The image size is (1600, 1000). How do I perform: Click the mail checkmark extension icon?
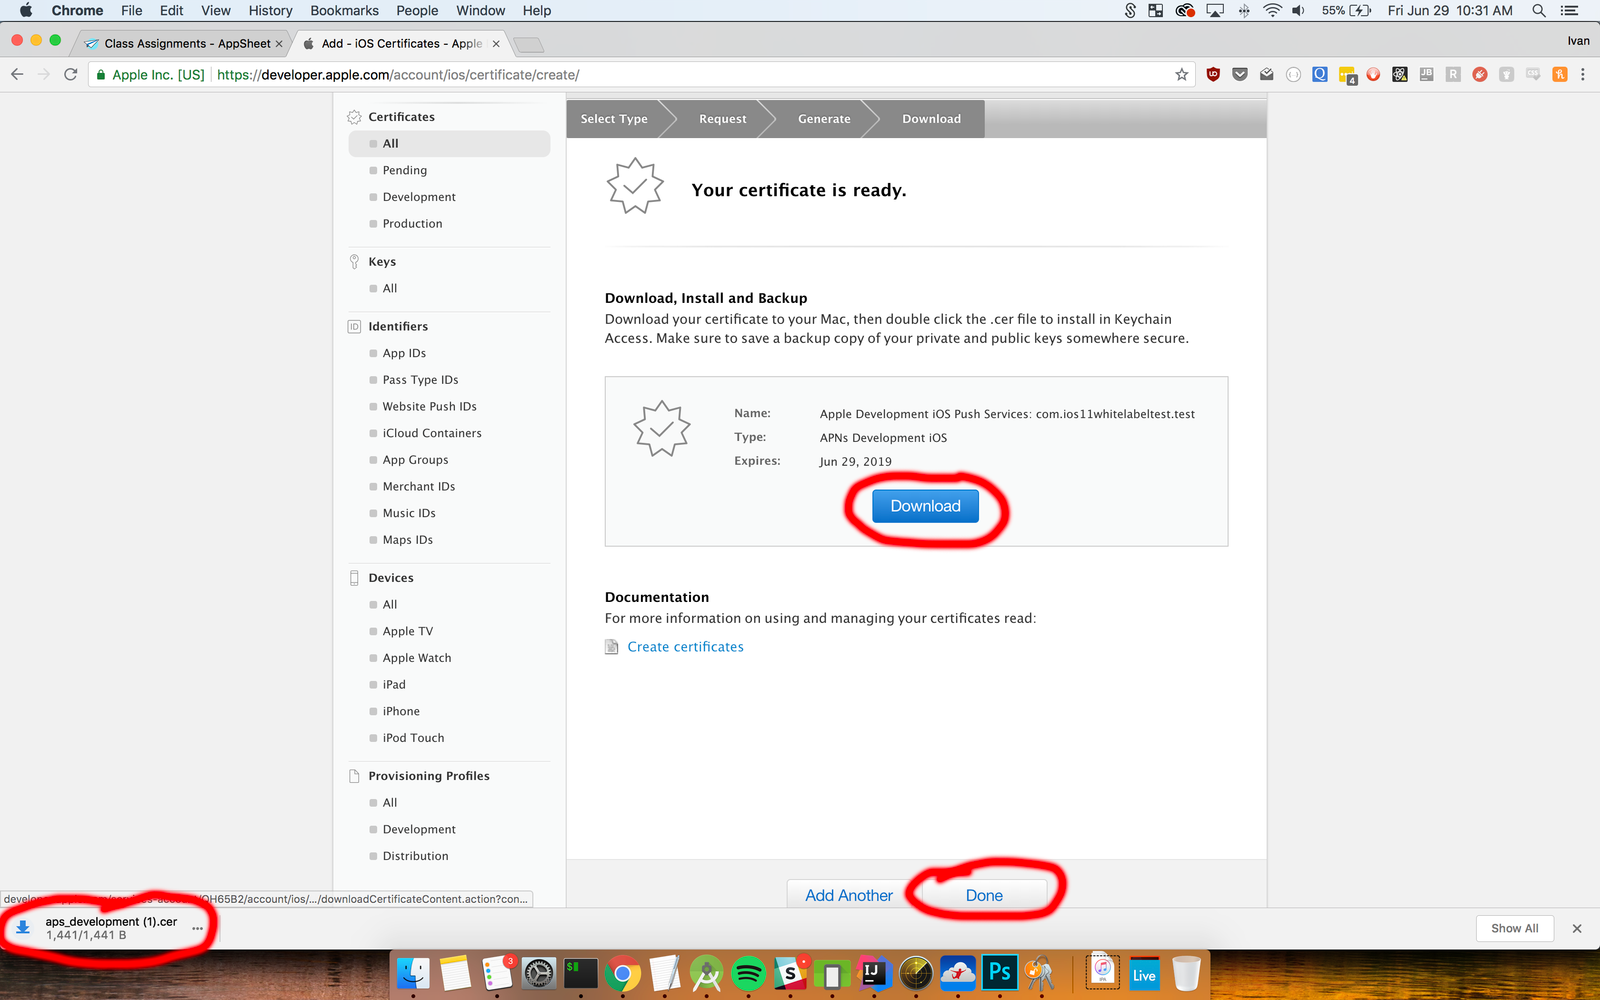(x=1267, y=74)
